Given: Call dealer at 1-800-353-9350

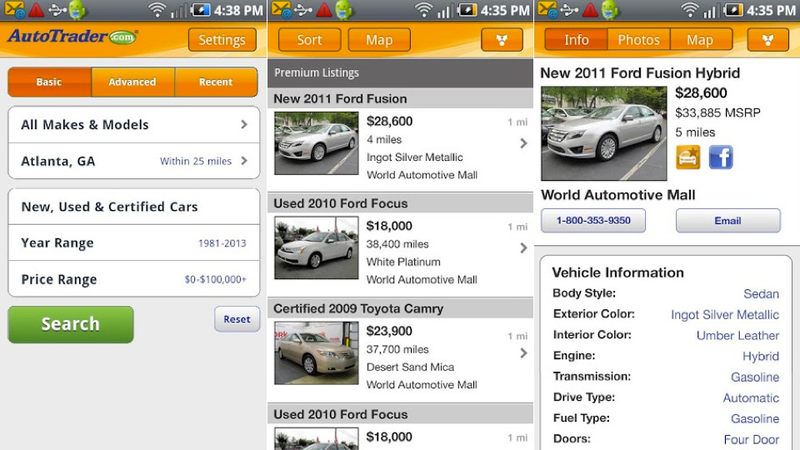Looking at the screenshot, I should click(x=593, y=220).
